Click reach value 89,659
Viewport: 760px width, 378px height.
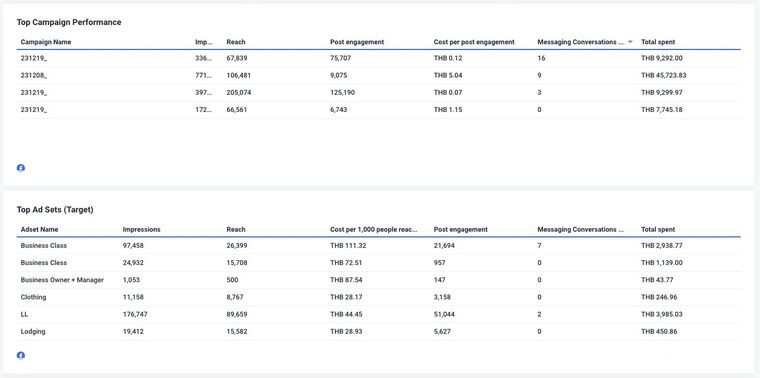tap(237, 315)
